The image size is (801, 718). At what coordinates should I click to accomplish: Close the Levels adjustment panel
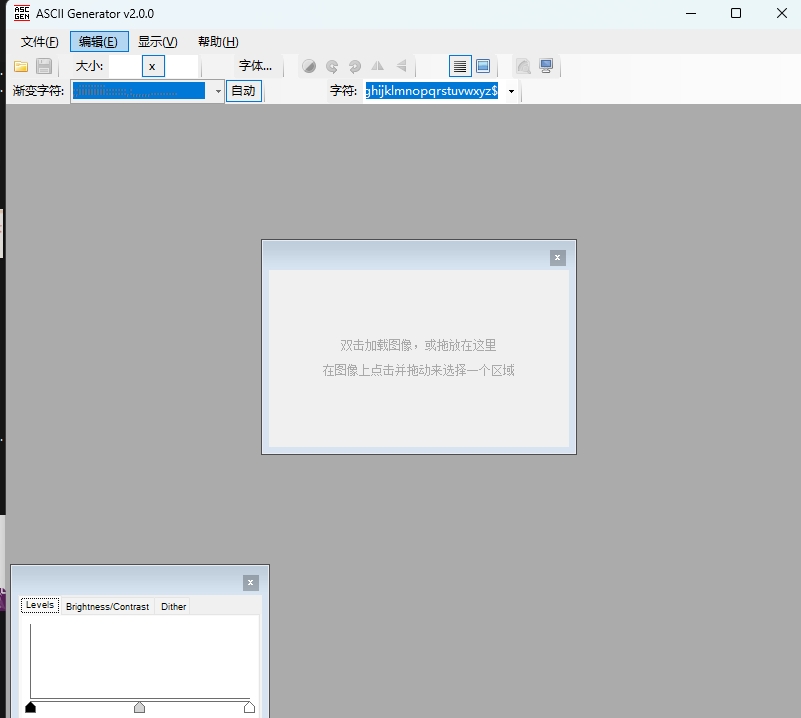tap(250, 583)
